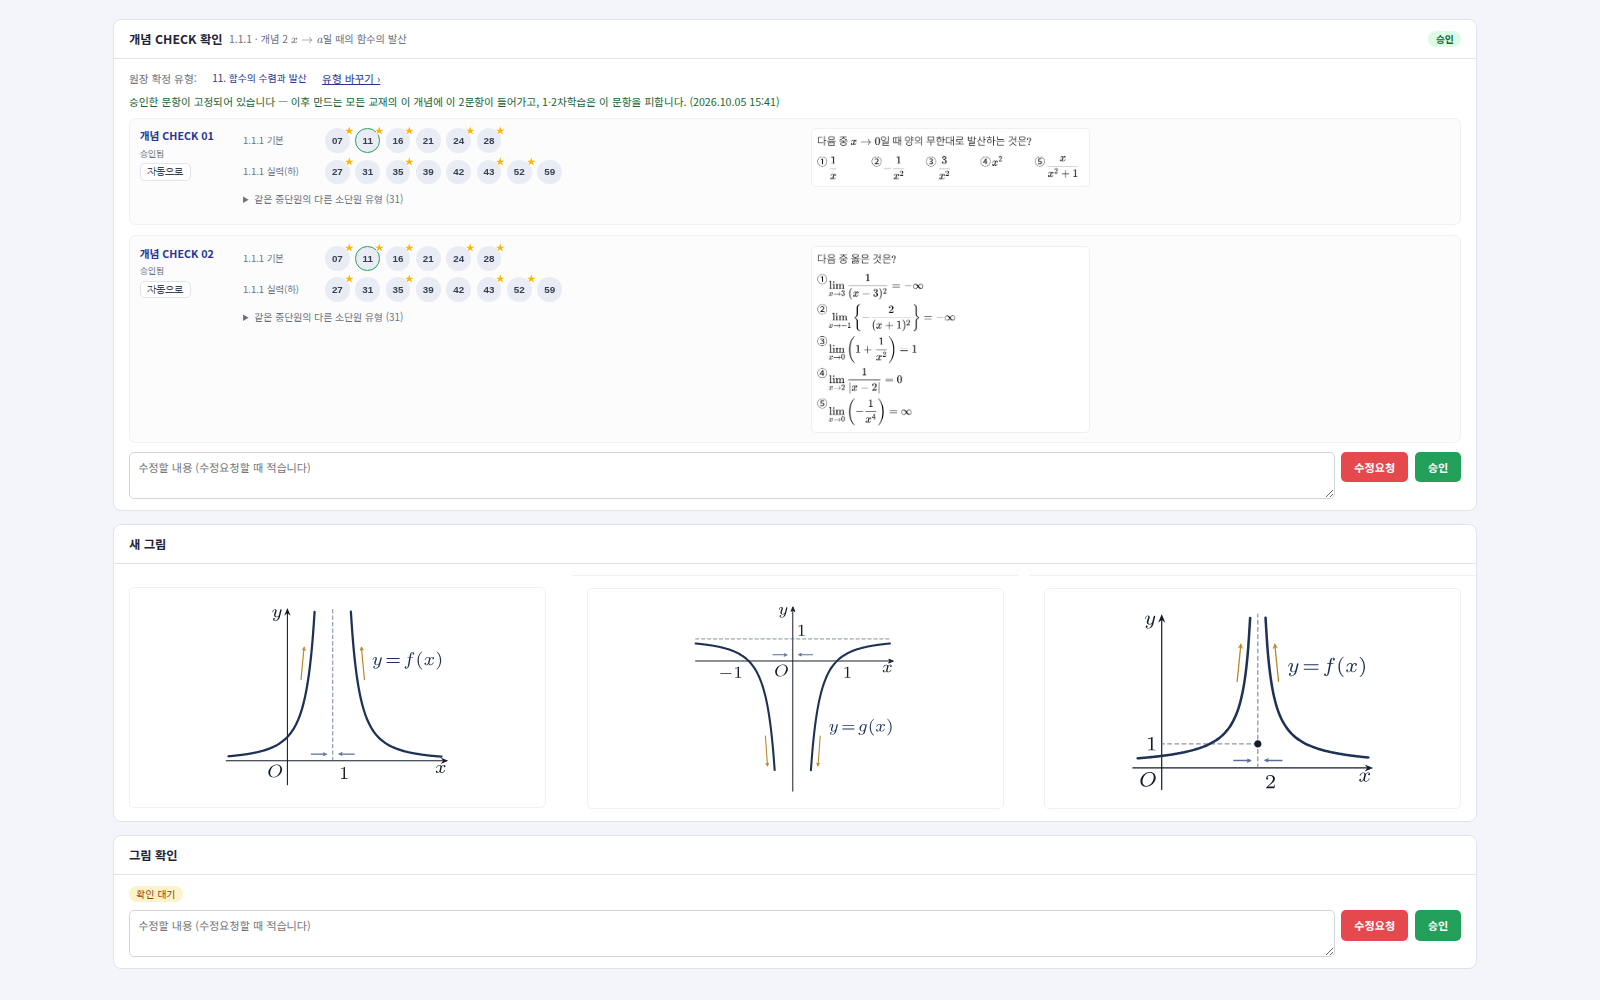Click 자동으로 button in 개념 CHECK 01
The height and width of the screenshot is (1000, 1600).
165,172
